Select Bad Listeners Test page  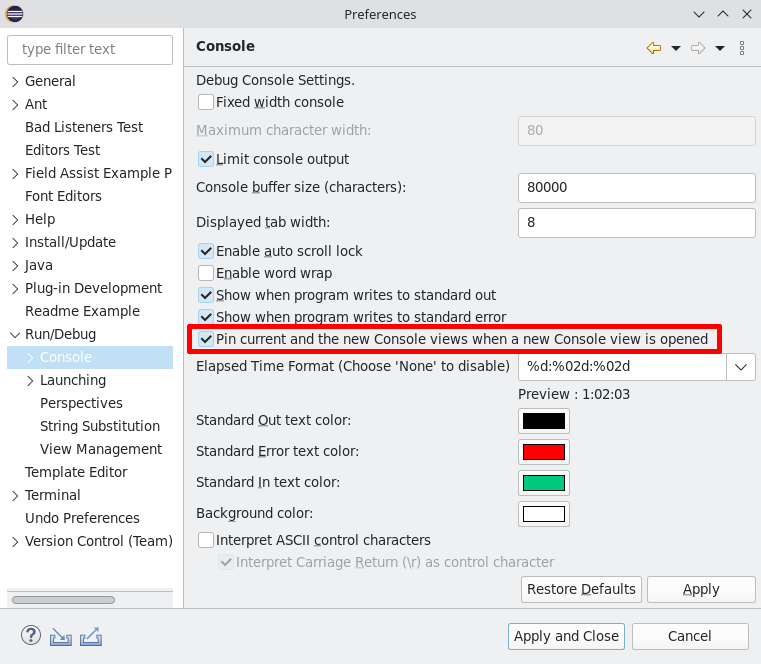click(x=84, y=127)
